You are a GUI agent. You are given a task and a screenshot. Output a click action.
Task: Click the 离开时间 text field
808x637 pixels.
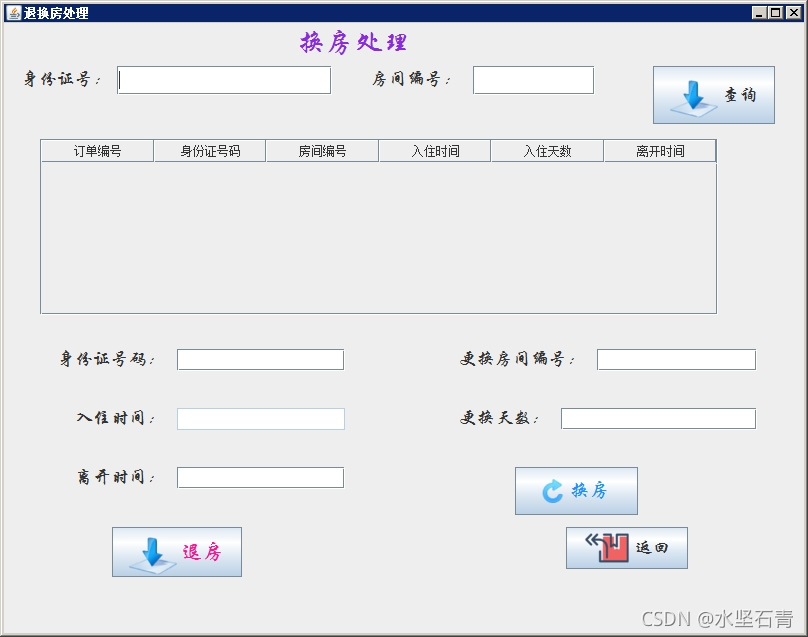260,477
